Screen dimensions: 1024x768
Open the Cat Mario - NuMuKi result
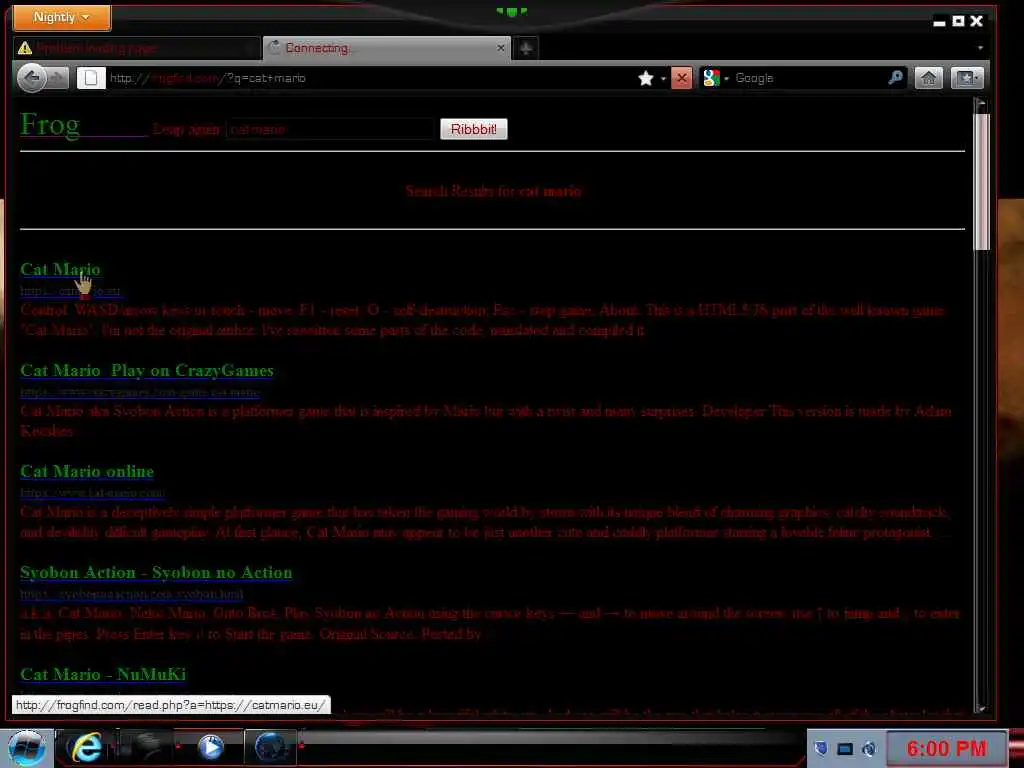pyautogui.click(x=103, y=673)
